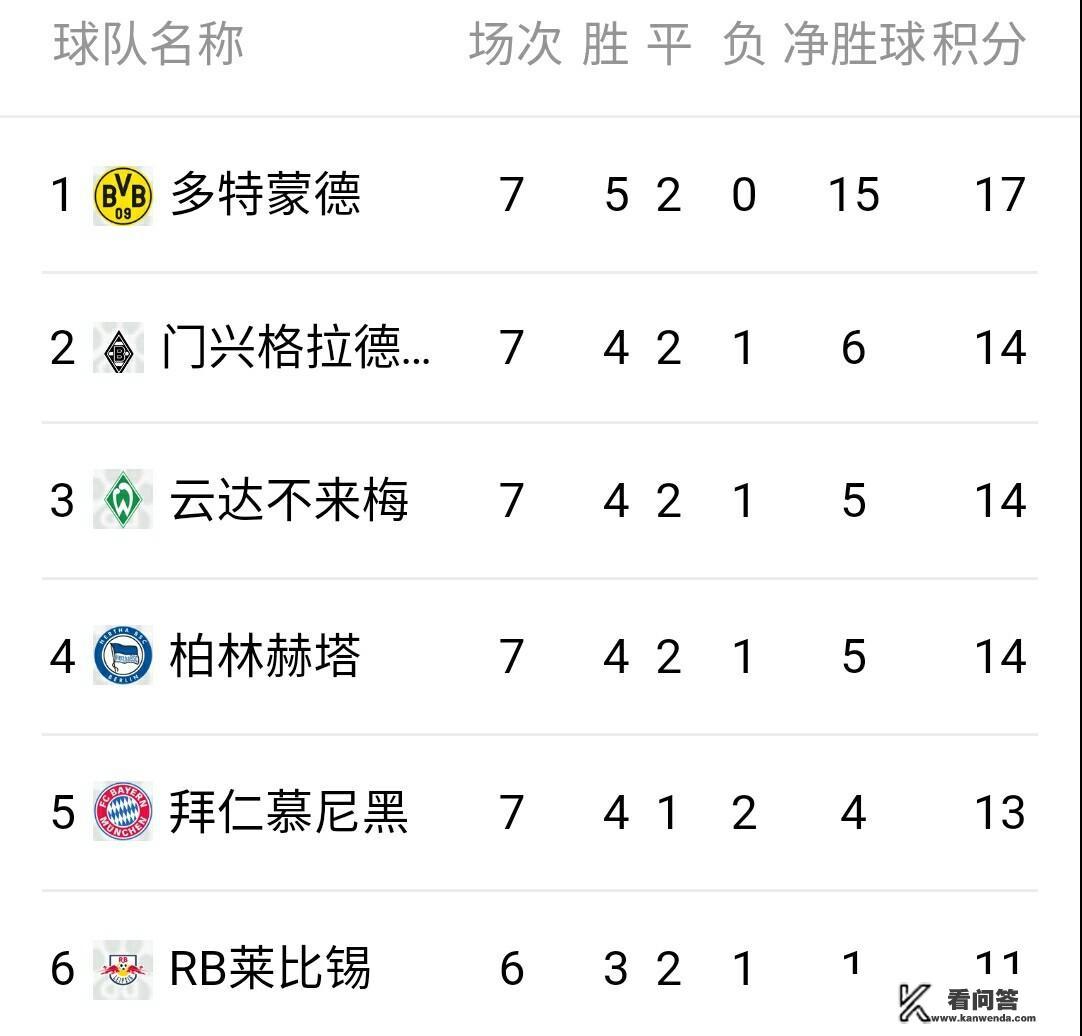Open the 门兴格拉德 team name link
1082x1036 pixels.
[x=296, y=349]
